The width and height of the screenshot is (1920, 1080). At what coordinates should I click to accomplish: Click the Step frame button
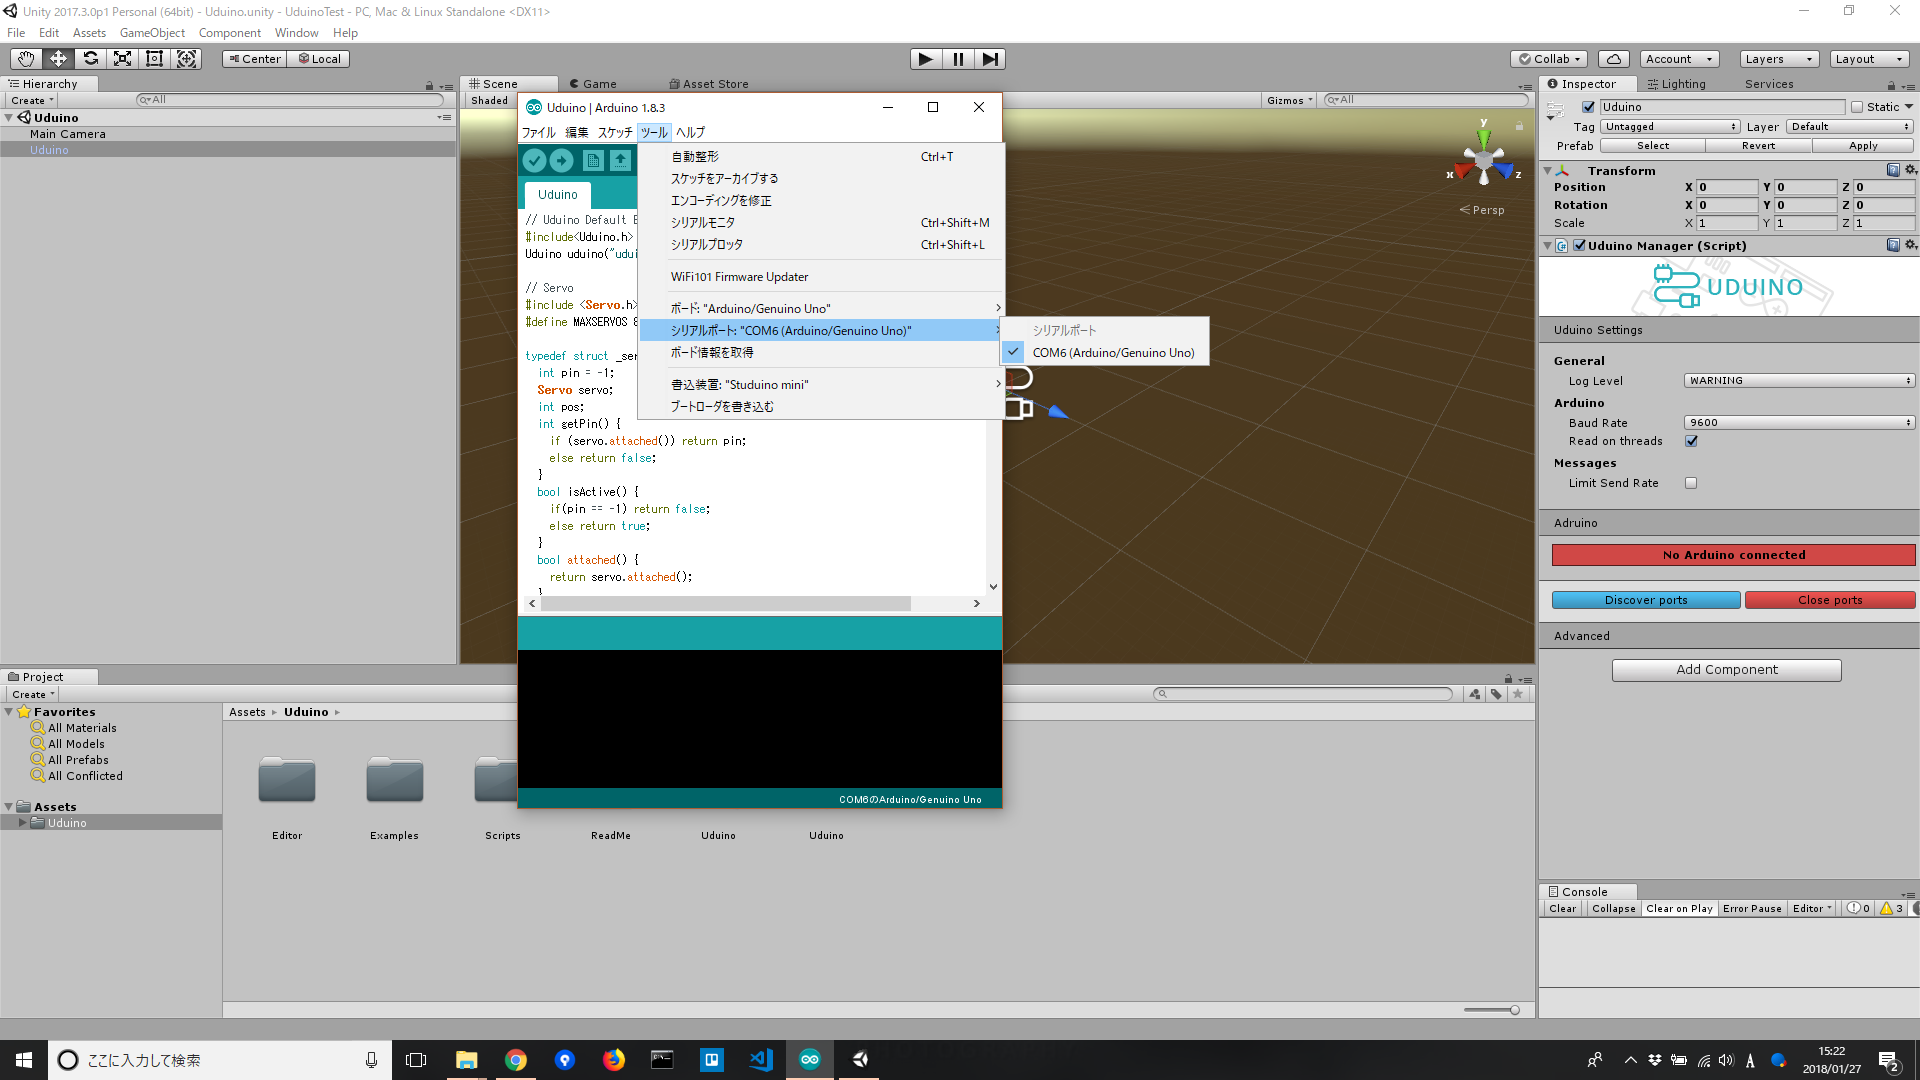pos(989,59)
